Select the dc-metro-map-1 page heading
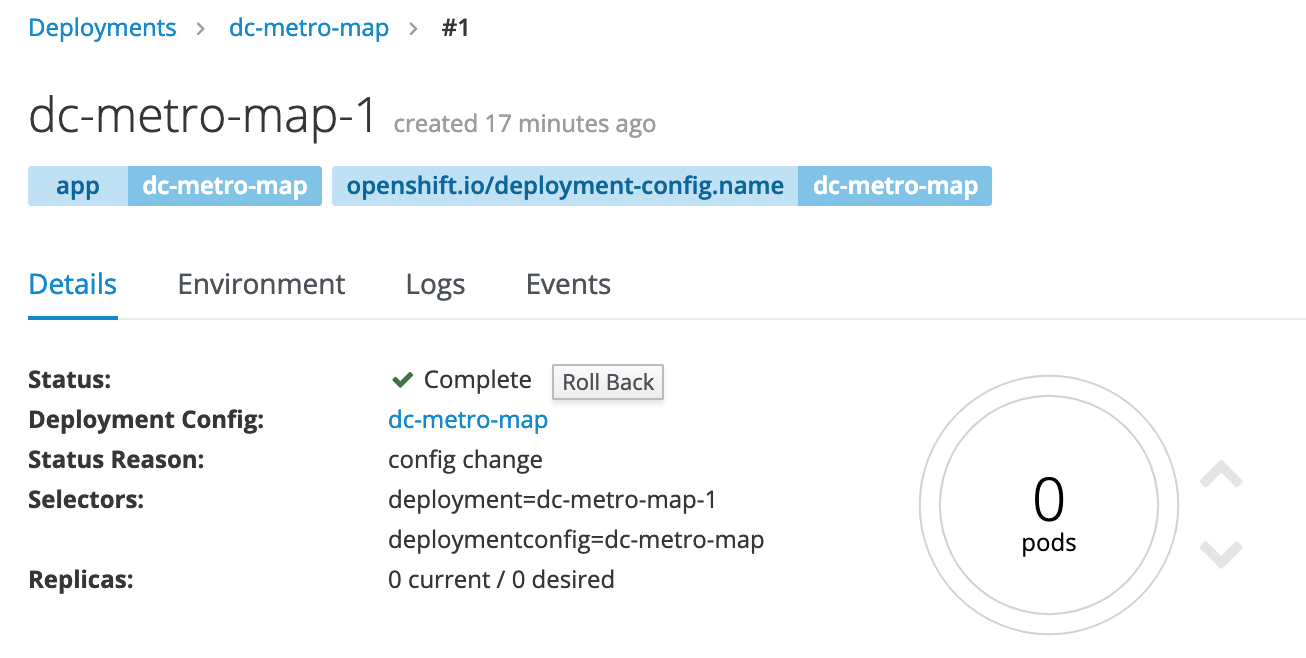The height and width of the screenshot is (658, 1306). point(203,116)
